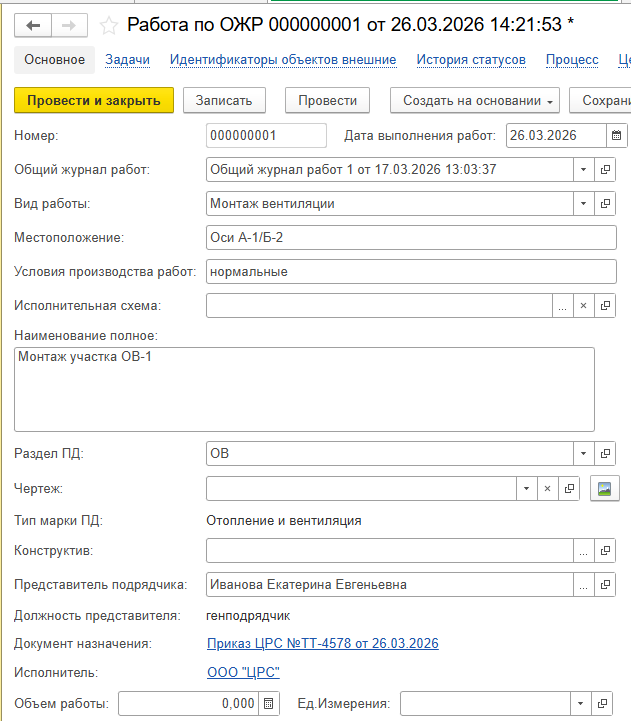Click the Местоположение input field
The height and width of the screenshot is (721, 631).
[410, 238]
